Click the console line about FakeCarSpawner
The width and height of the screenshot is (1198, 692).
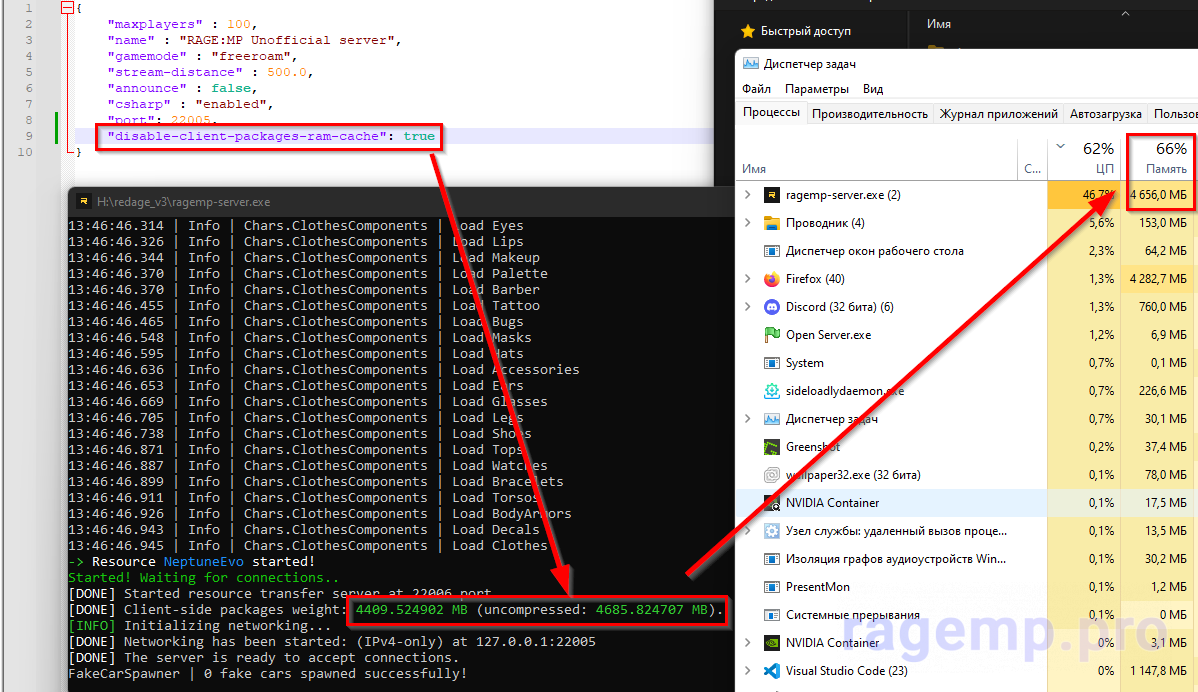click(267, 674)
